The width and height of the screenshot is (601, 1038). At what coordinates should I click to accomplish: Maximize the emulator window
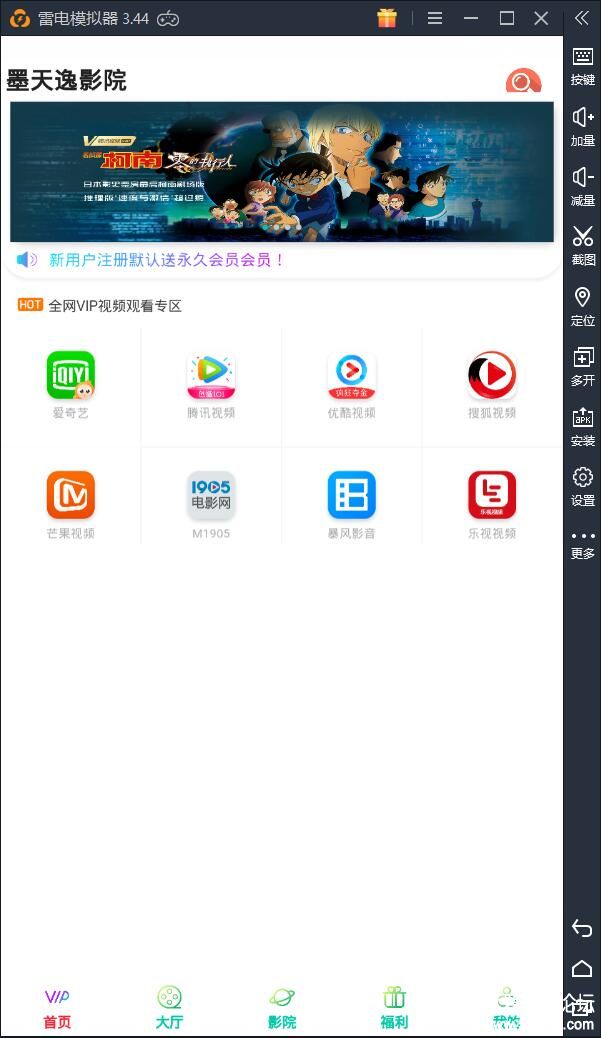(506, 18)
